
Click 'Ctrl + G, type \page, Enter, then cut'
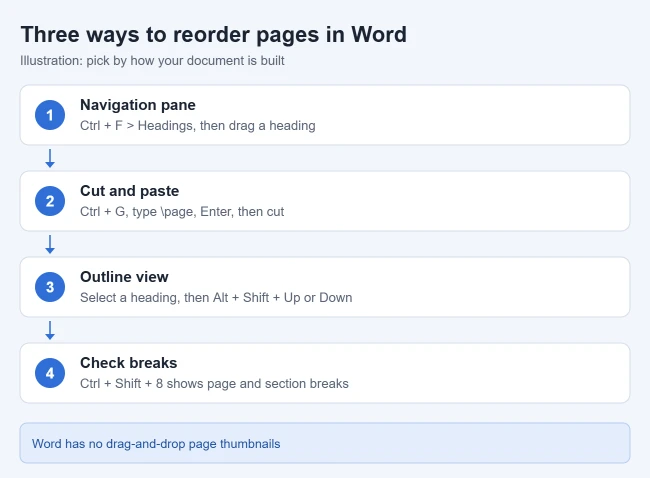[x=182, y=211]
